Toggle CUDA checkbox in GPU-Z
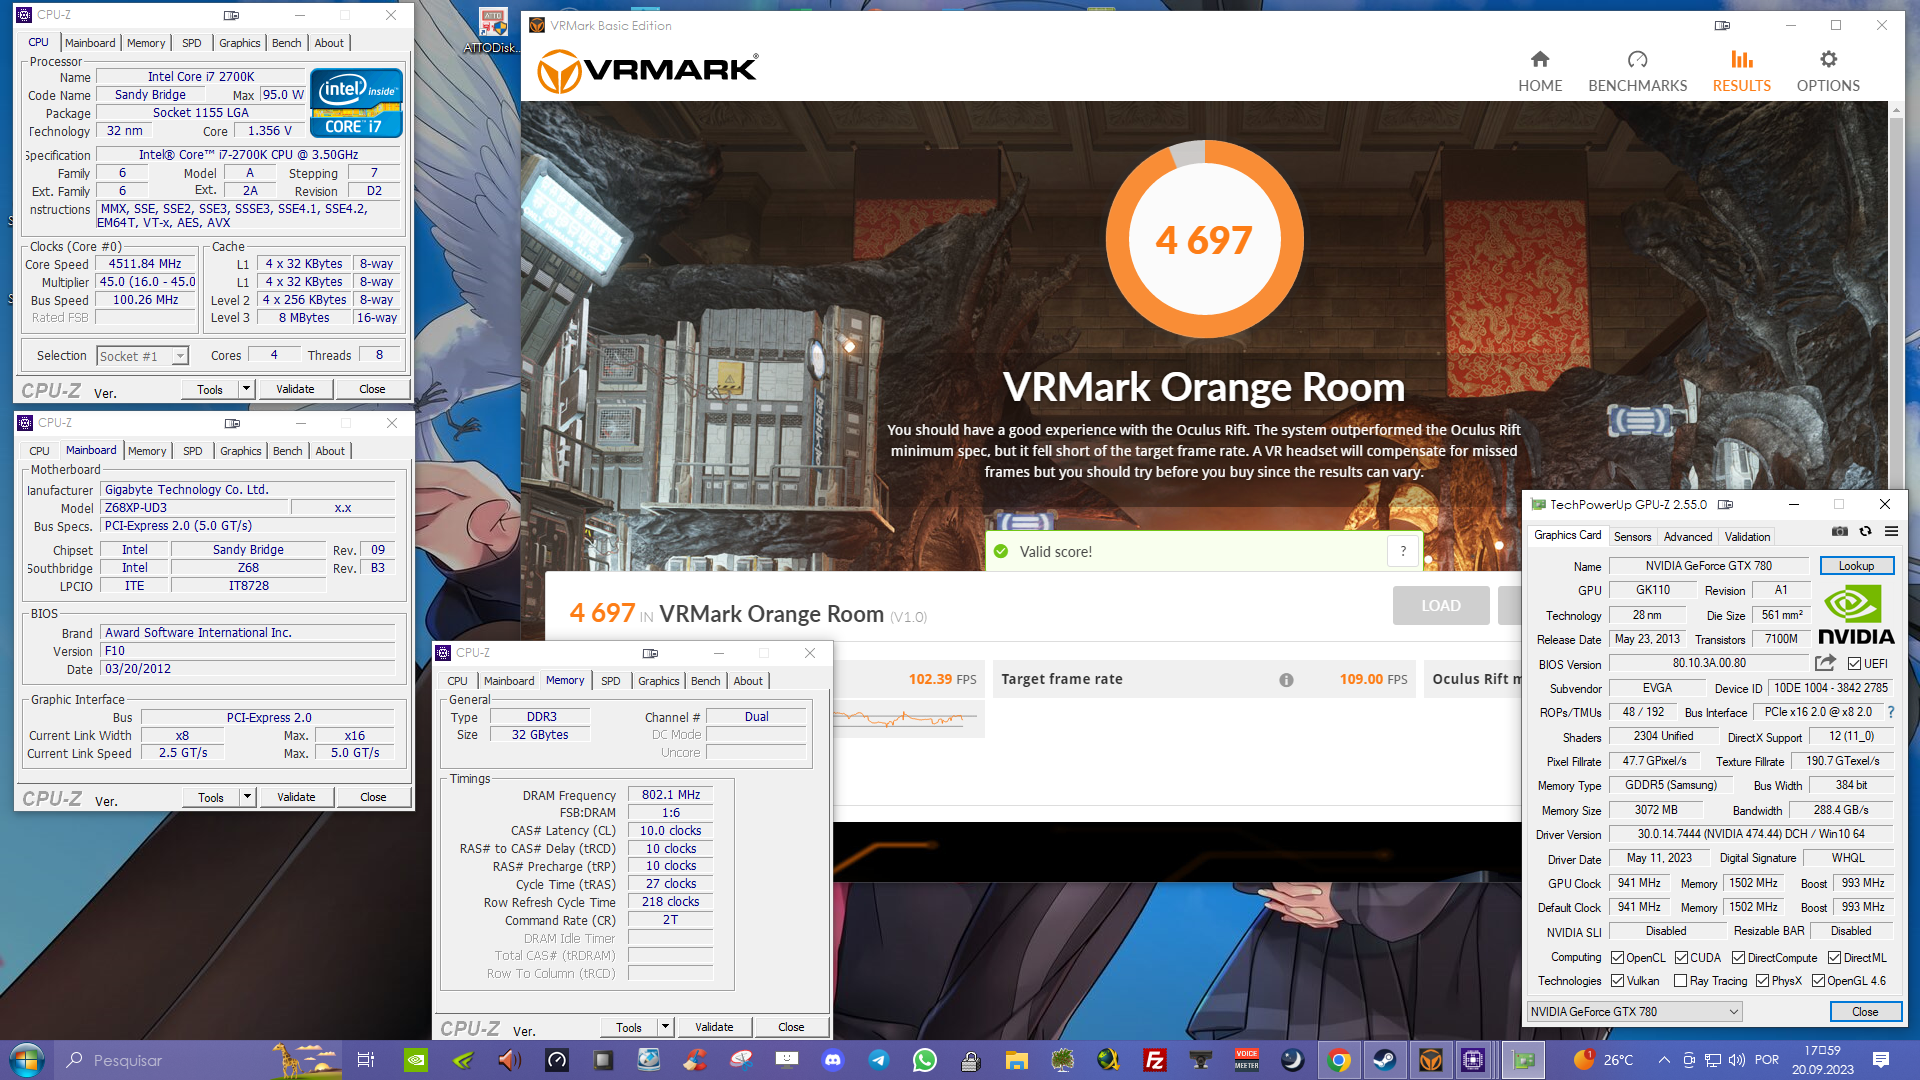This screenshot has width=1920, height=1080. 1681,958
